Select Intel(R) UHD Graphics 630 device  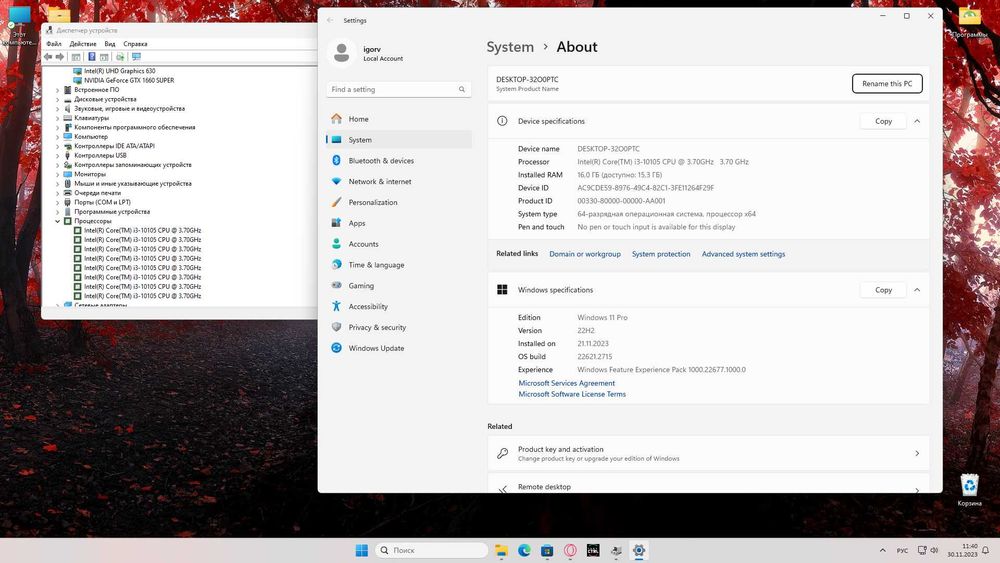click(x=119, y=71)
